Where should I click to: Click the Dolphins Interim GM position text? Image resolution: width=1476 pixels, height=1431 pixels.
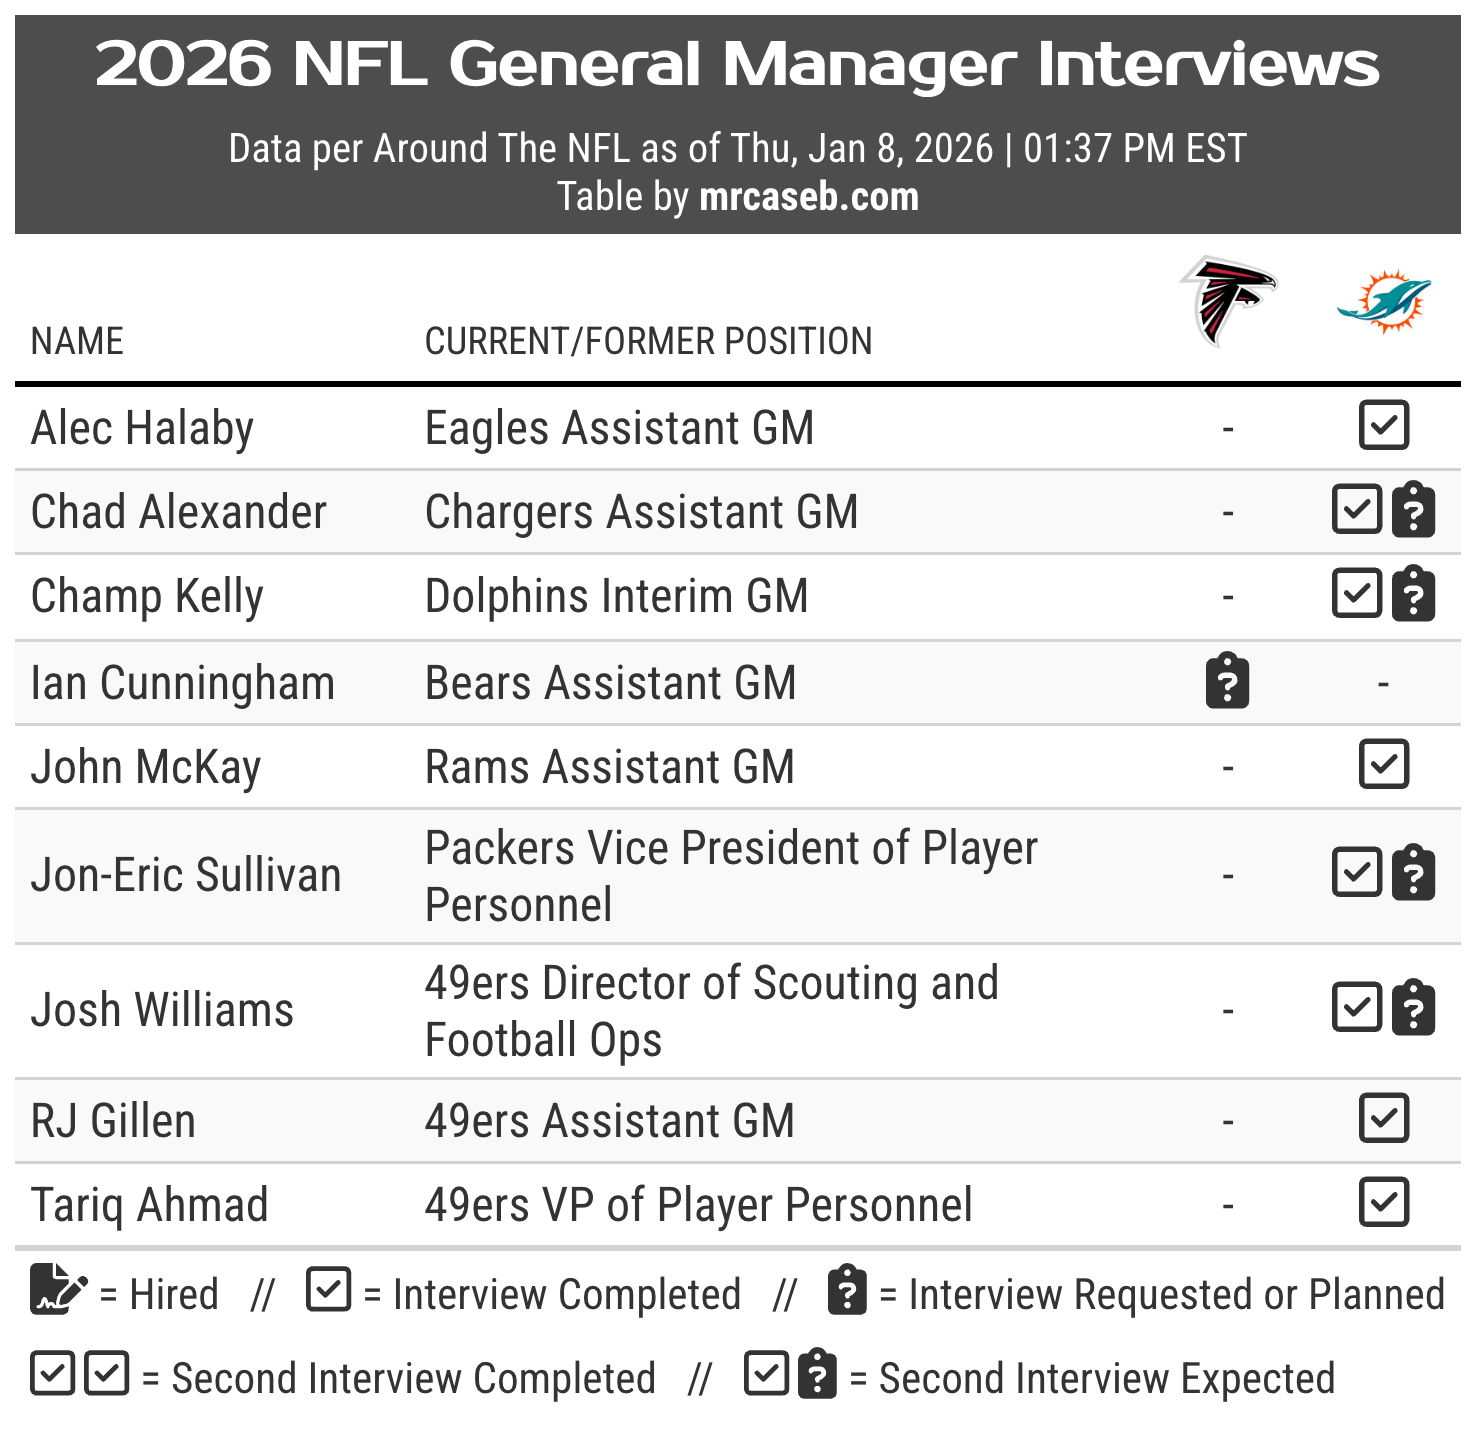[x=616, y=597]
